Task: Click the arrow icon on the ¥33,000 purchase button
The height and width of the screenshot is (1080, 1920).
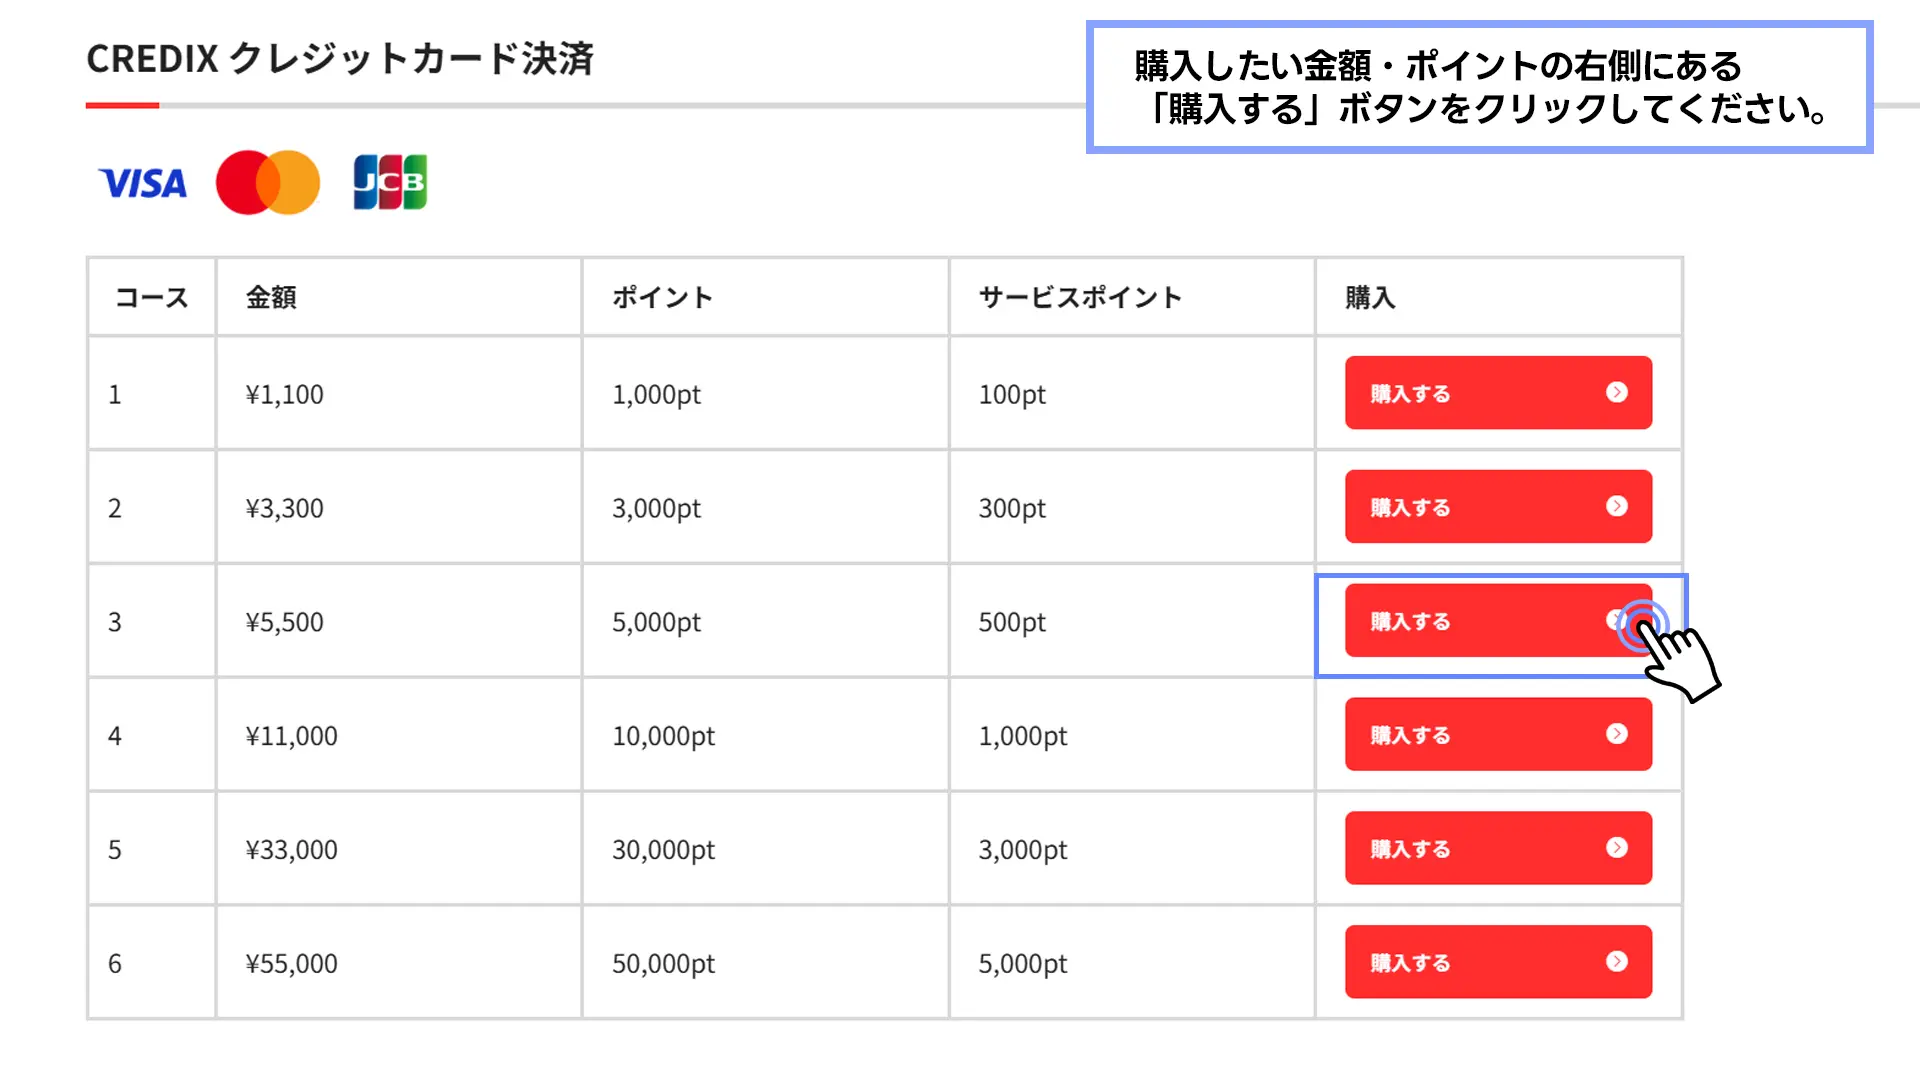Action: click(x=1617, y=848)
